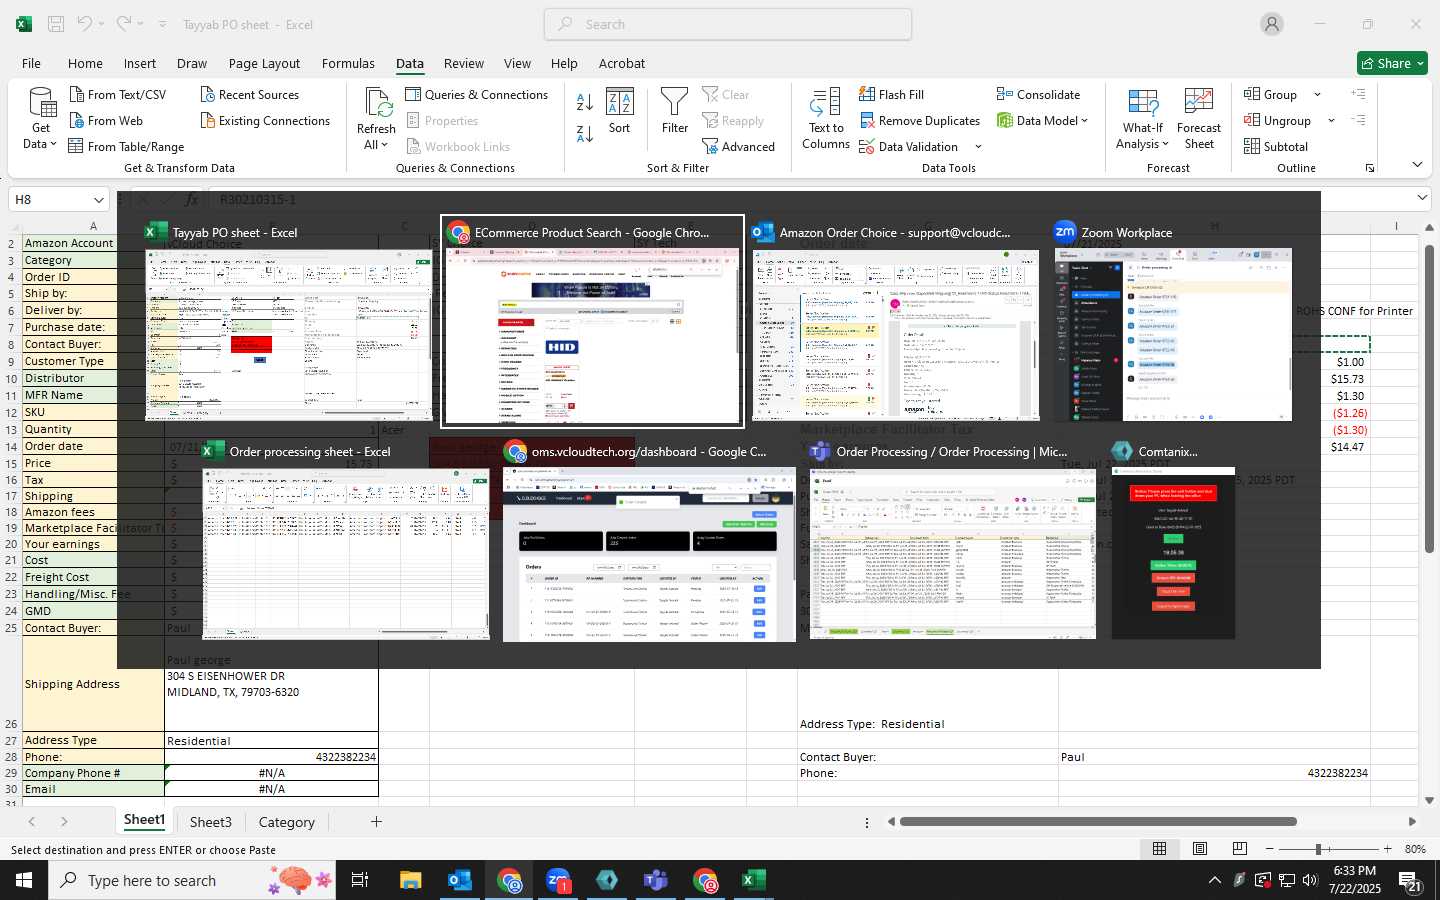Switch to the Review tab
The image size is (1440, 900).
pyautogui.click(x=464, y=63)
